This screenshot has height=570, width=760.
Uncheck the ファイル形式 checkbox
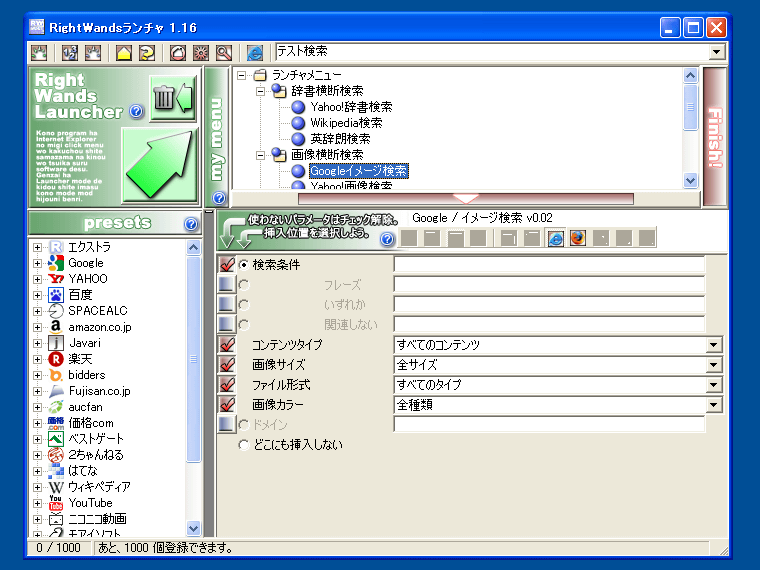226,385
